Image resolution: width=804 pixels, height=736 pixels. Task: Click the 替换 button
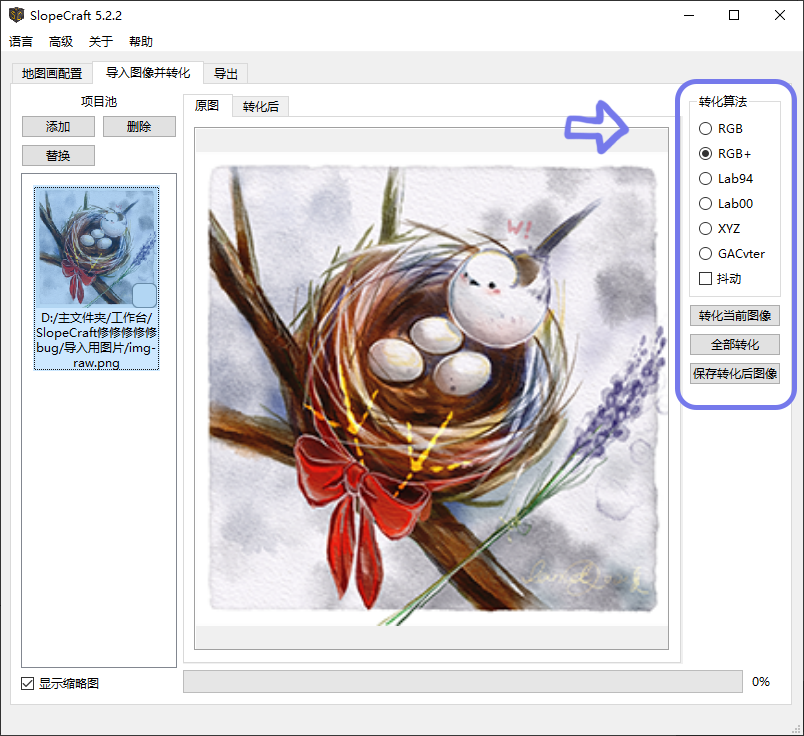(58, 156)
